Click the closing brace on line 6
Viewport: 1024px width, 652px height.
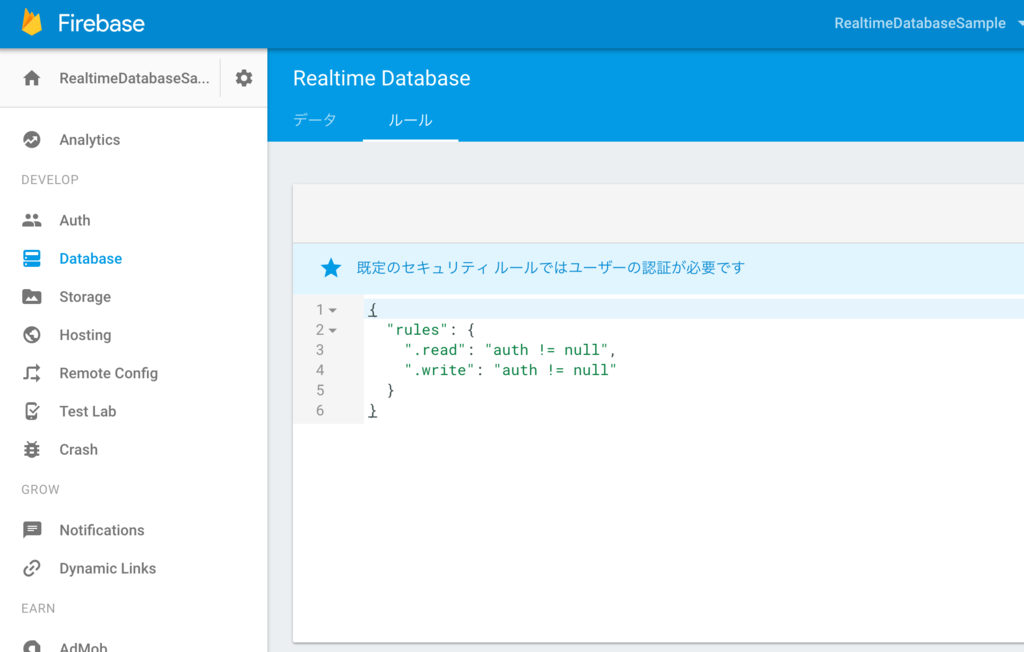point(372,411)
